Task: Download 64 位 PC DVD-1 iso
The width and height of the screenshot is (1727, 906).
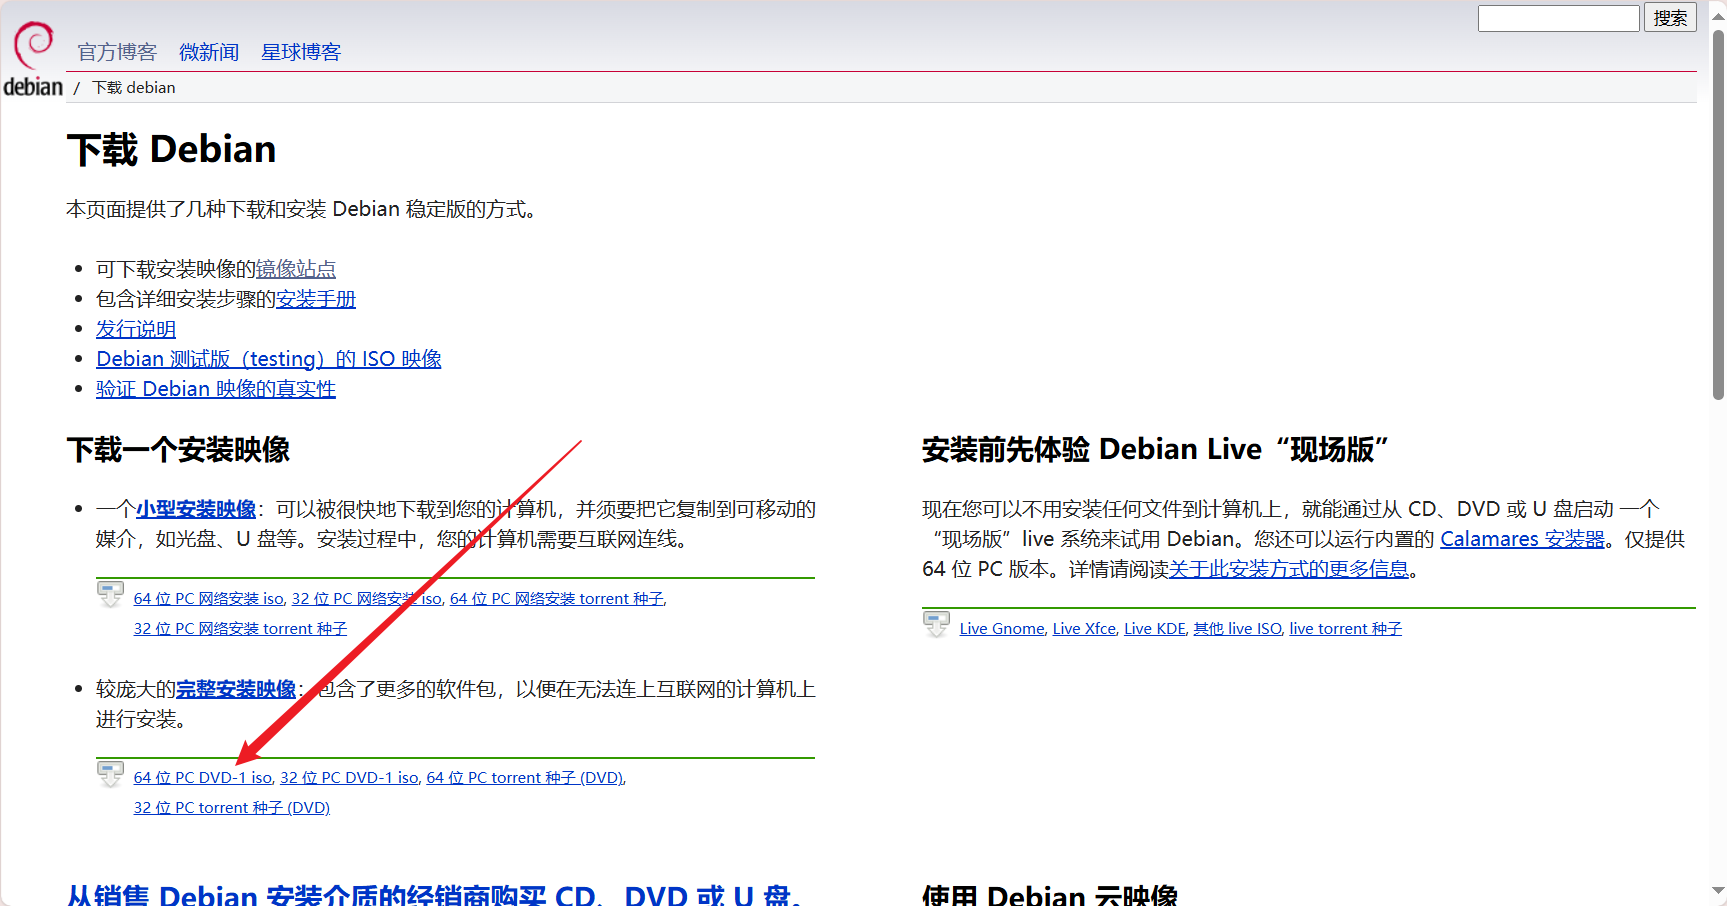Action: (x=203, y=778)
